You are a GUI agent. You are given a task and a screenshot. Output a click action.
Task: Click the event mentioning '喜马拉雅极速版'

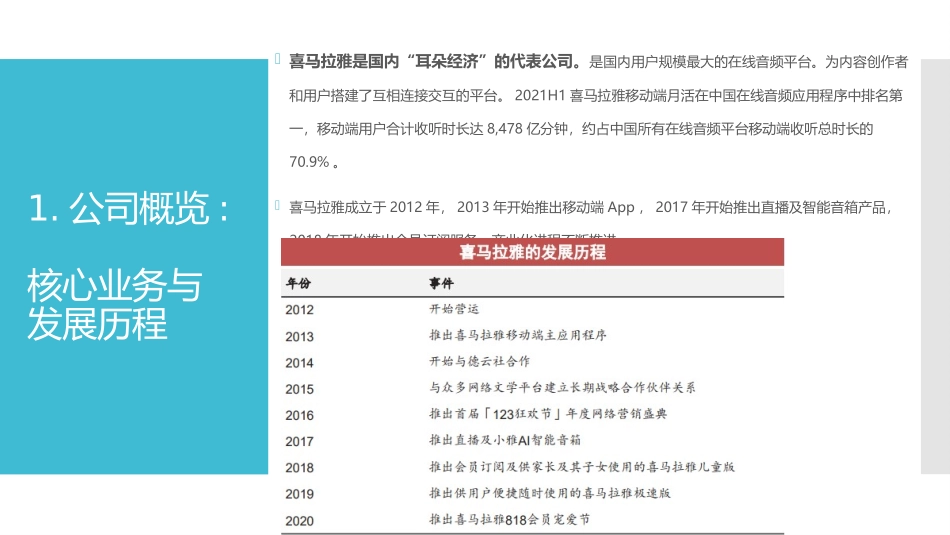(x=550, y=493)
